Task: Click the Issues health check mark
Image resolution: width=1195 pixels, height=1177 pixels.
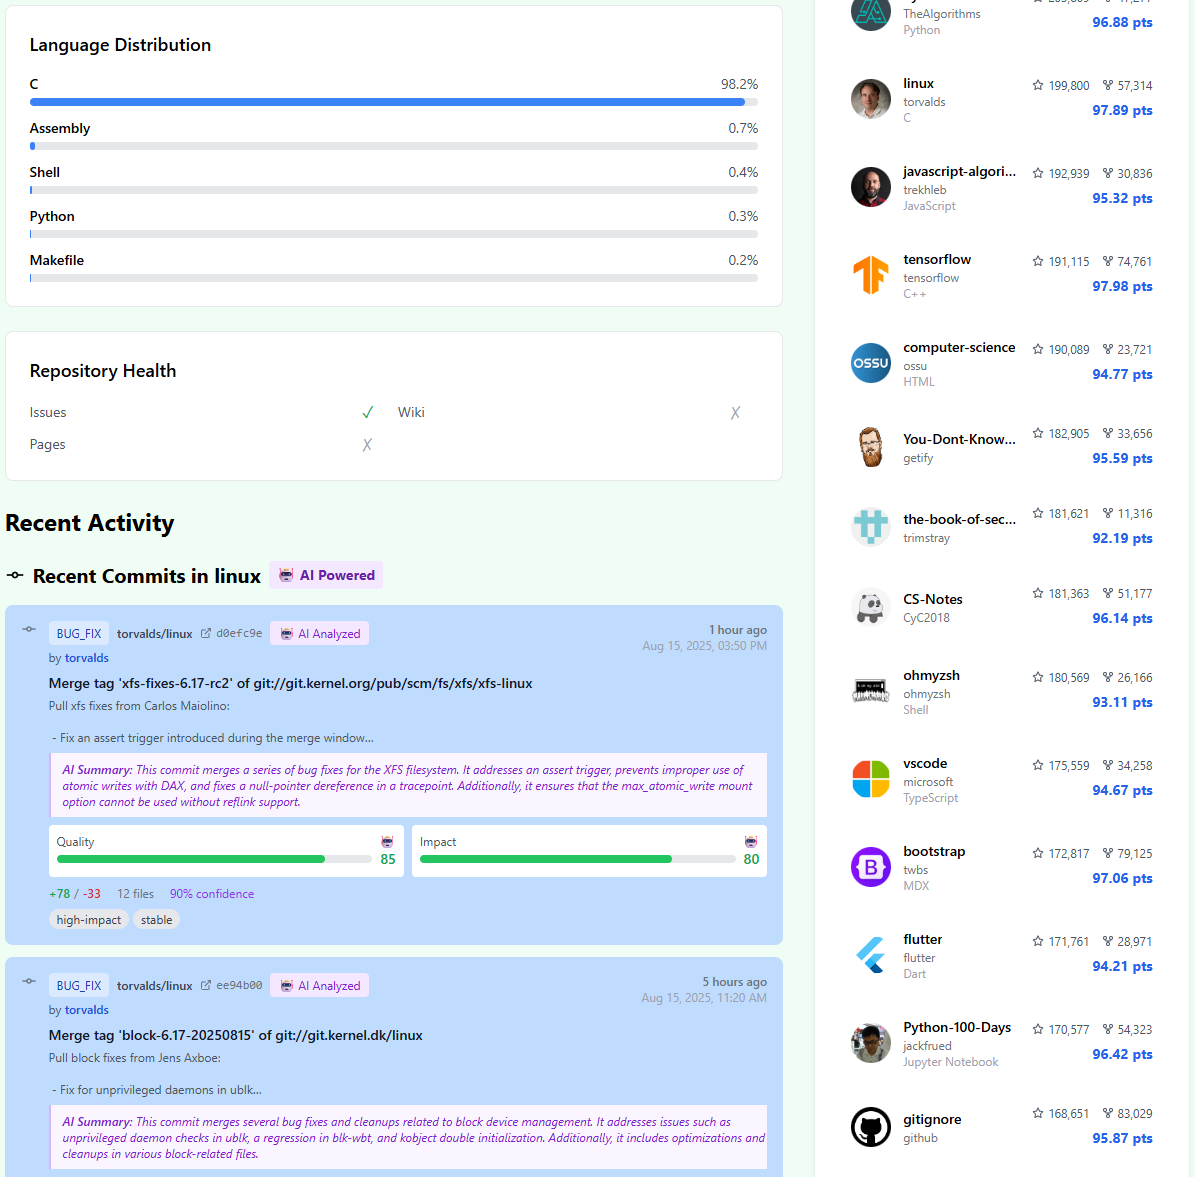Action: [367, 412]
